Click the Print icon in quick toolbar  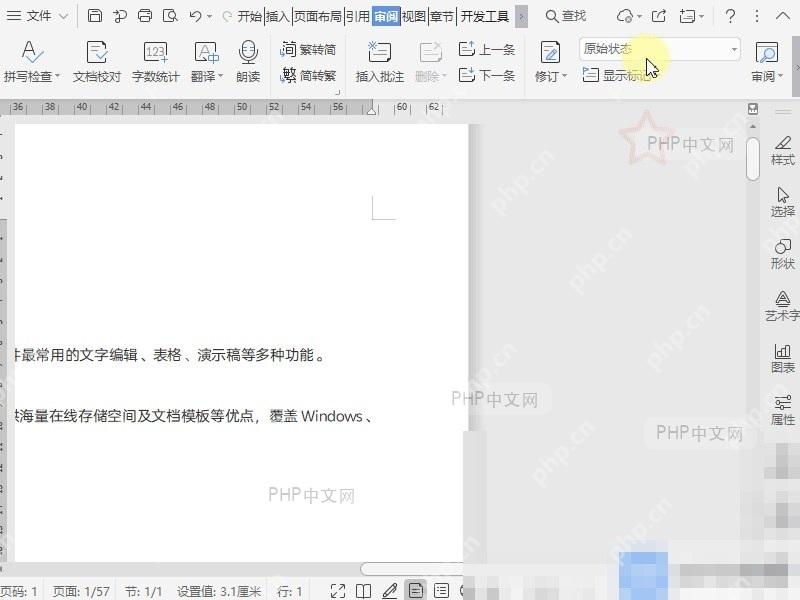point(145,16)
